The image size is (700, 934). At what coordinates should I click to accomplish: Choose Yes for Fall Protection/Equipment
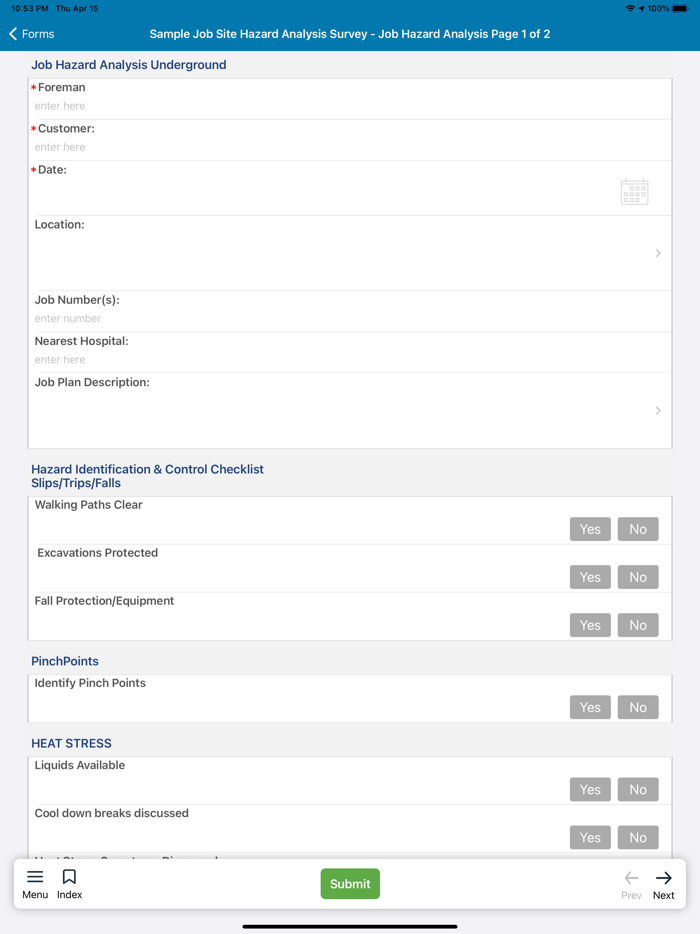coord(590,625)
